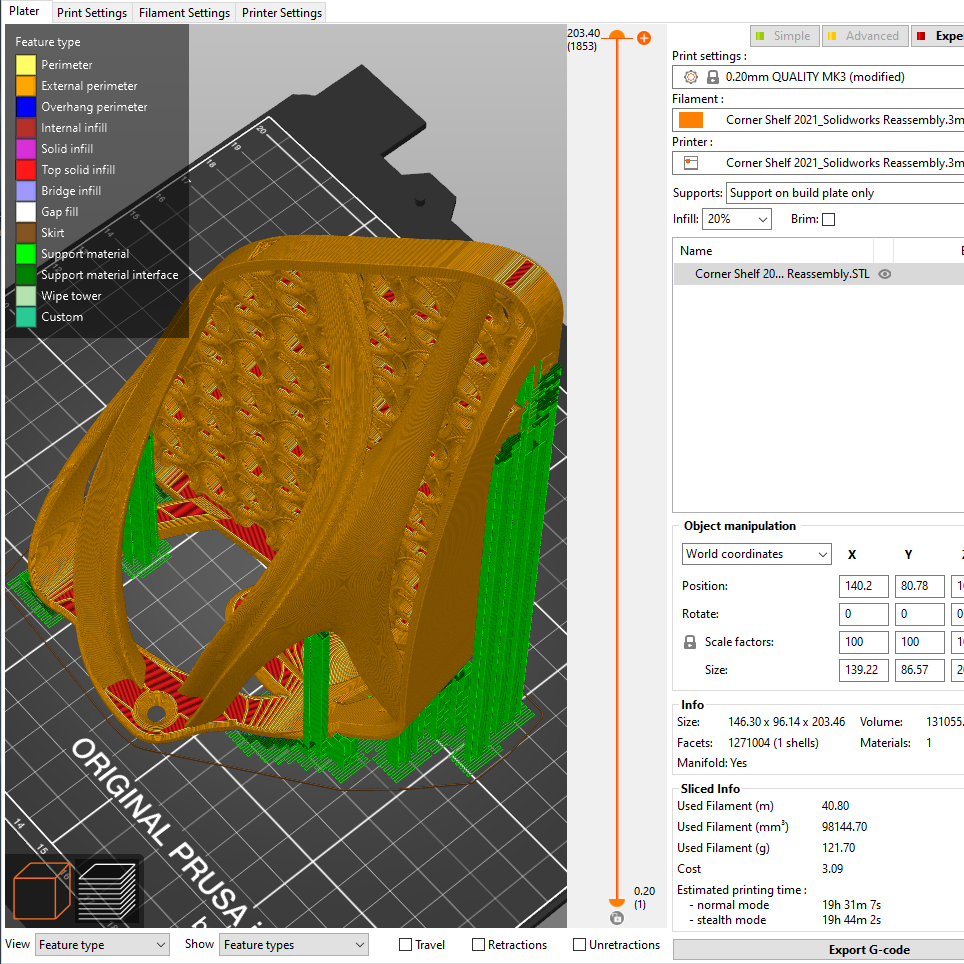Hide Corner Shelf object with eye icon
The width and height of the screenshot is (964, 964).
coord(884,274)
